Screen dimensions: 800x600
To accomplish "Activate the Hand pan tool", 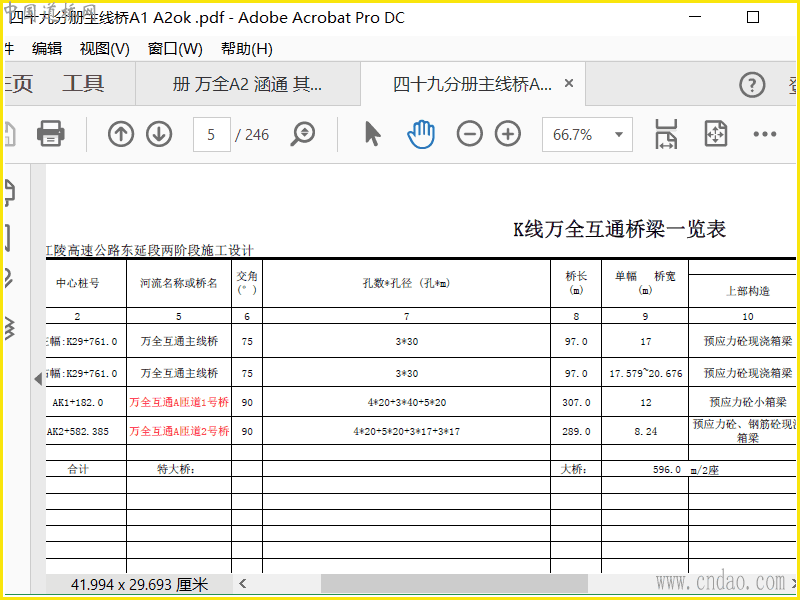I will pyautogui.click(x=421, y=134).
